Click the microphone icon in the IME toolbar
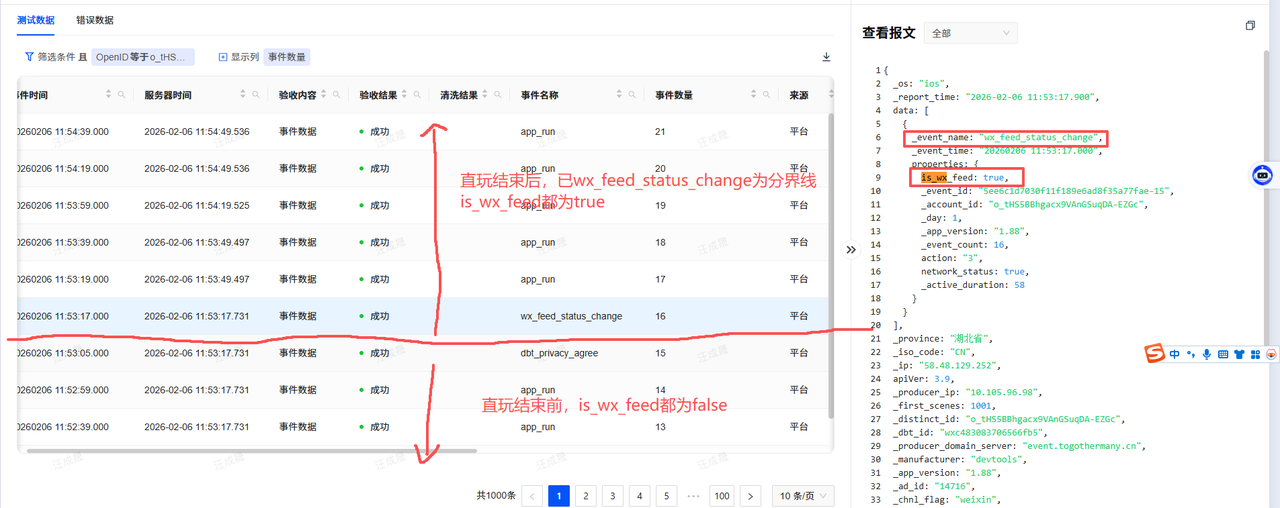 tap(1207, 354)
